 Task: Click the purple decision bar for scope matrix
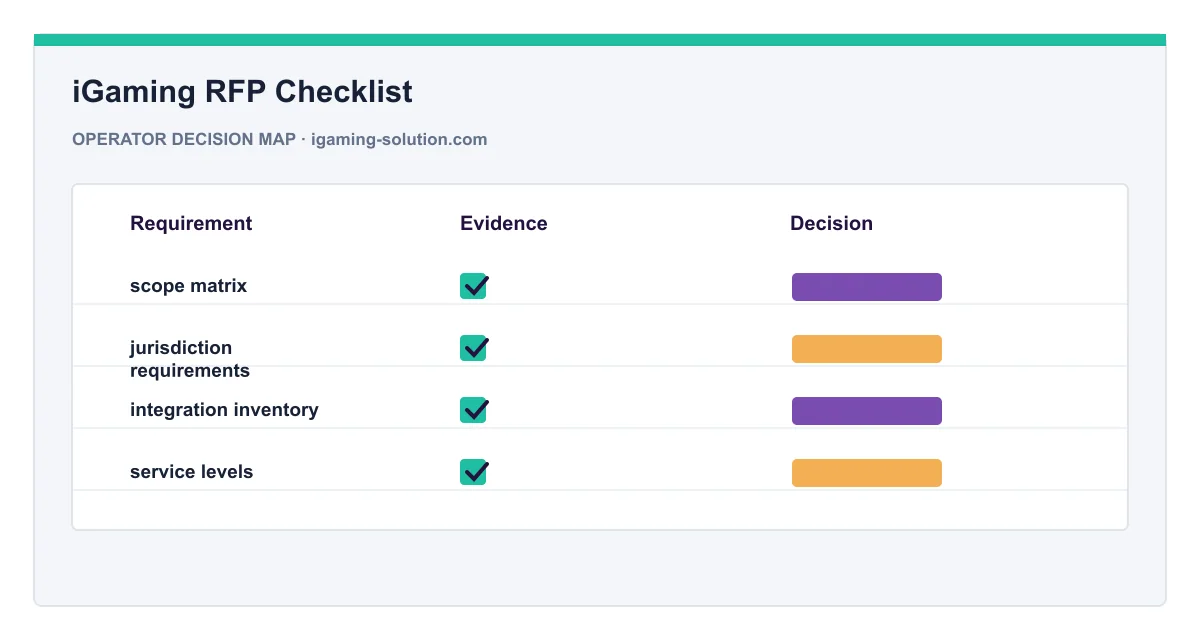[x=867, y=287]
